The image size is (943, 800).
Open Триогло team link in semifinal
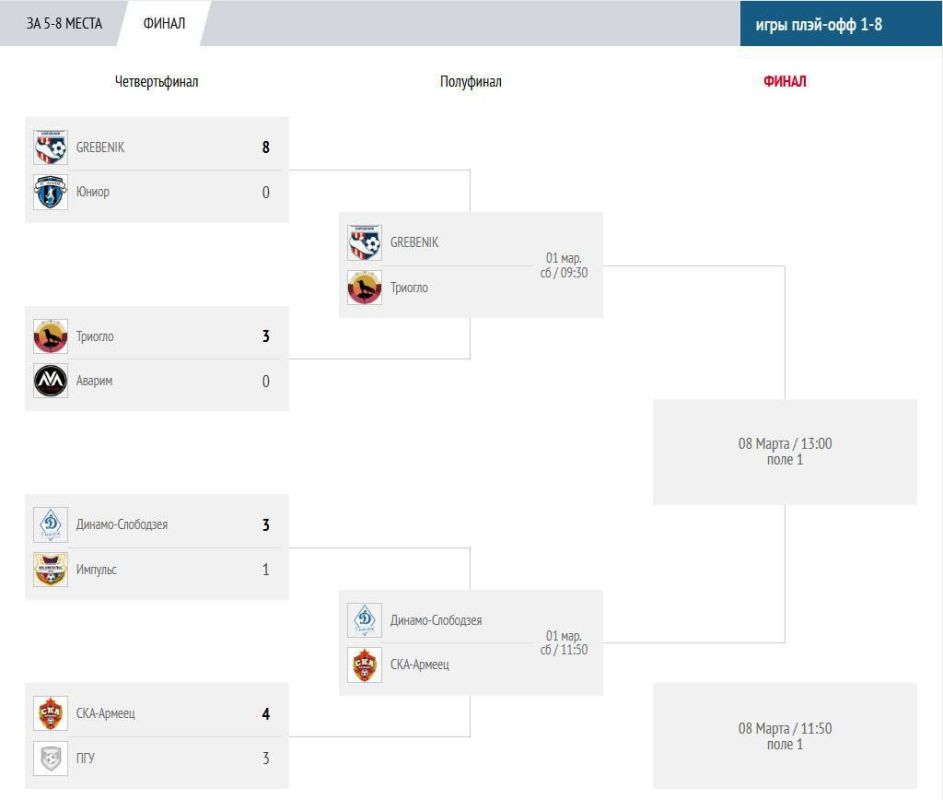click(410, 288)
